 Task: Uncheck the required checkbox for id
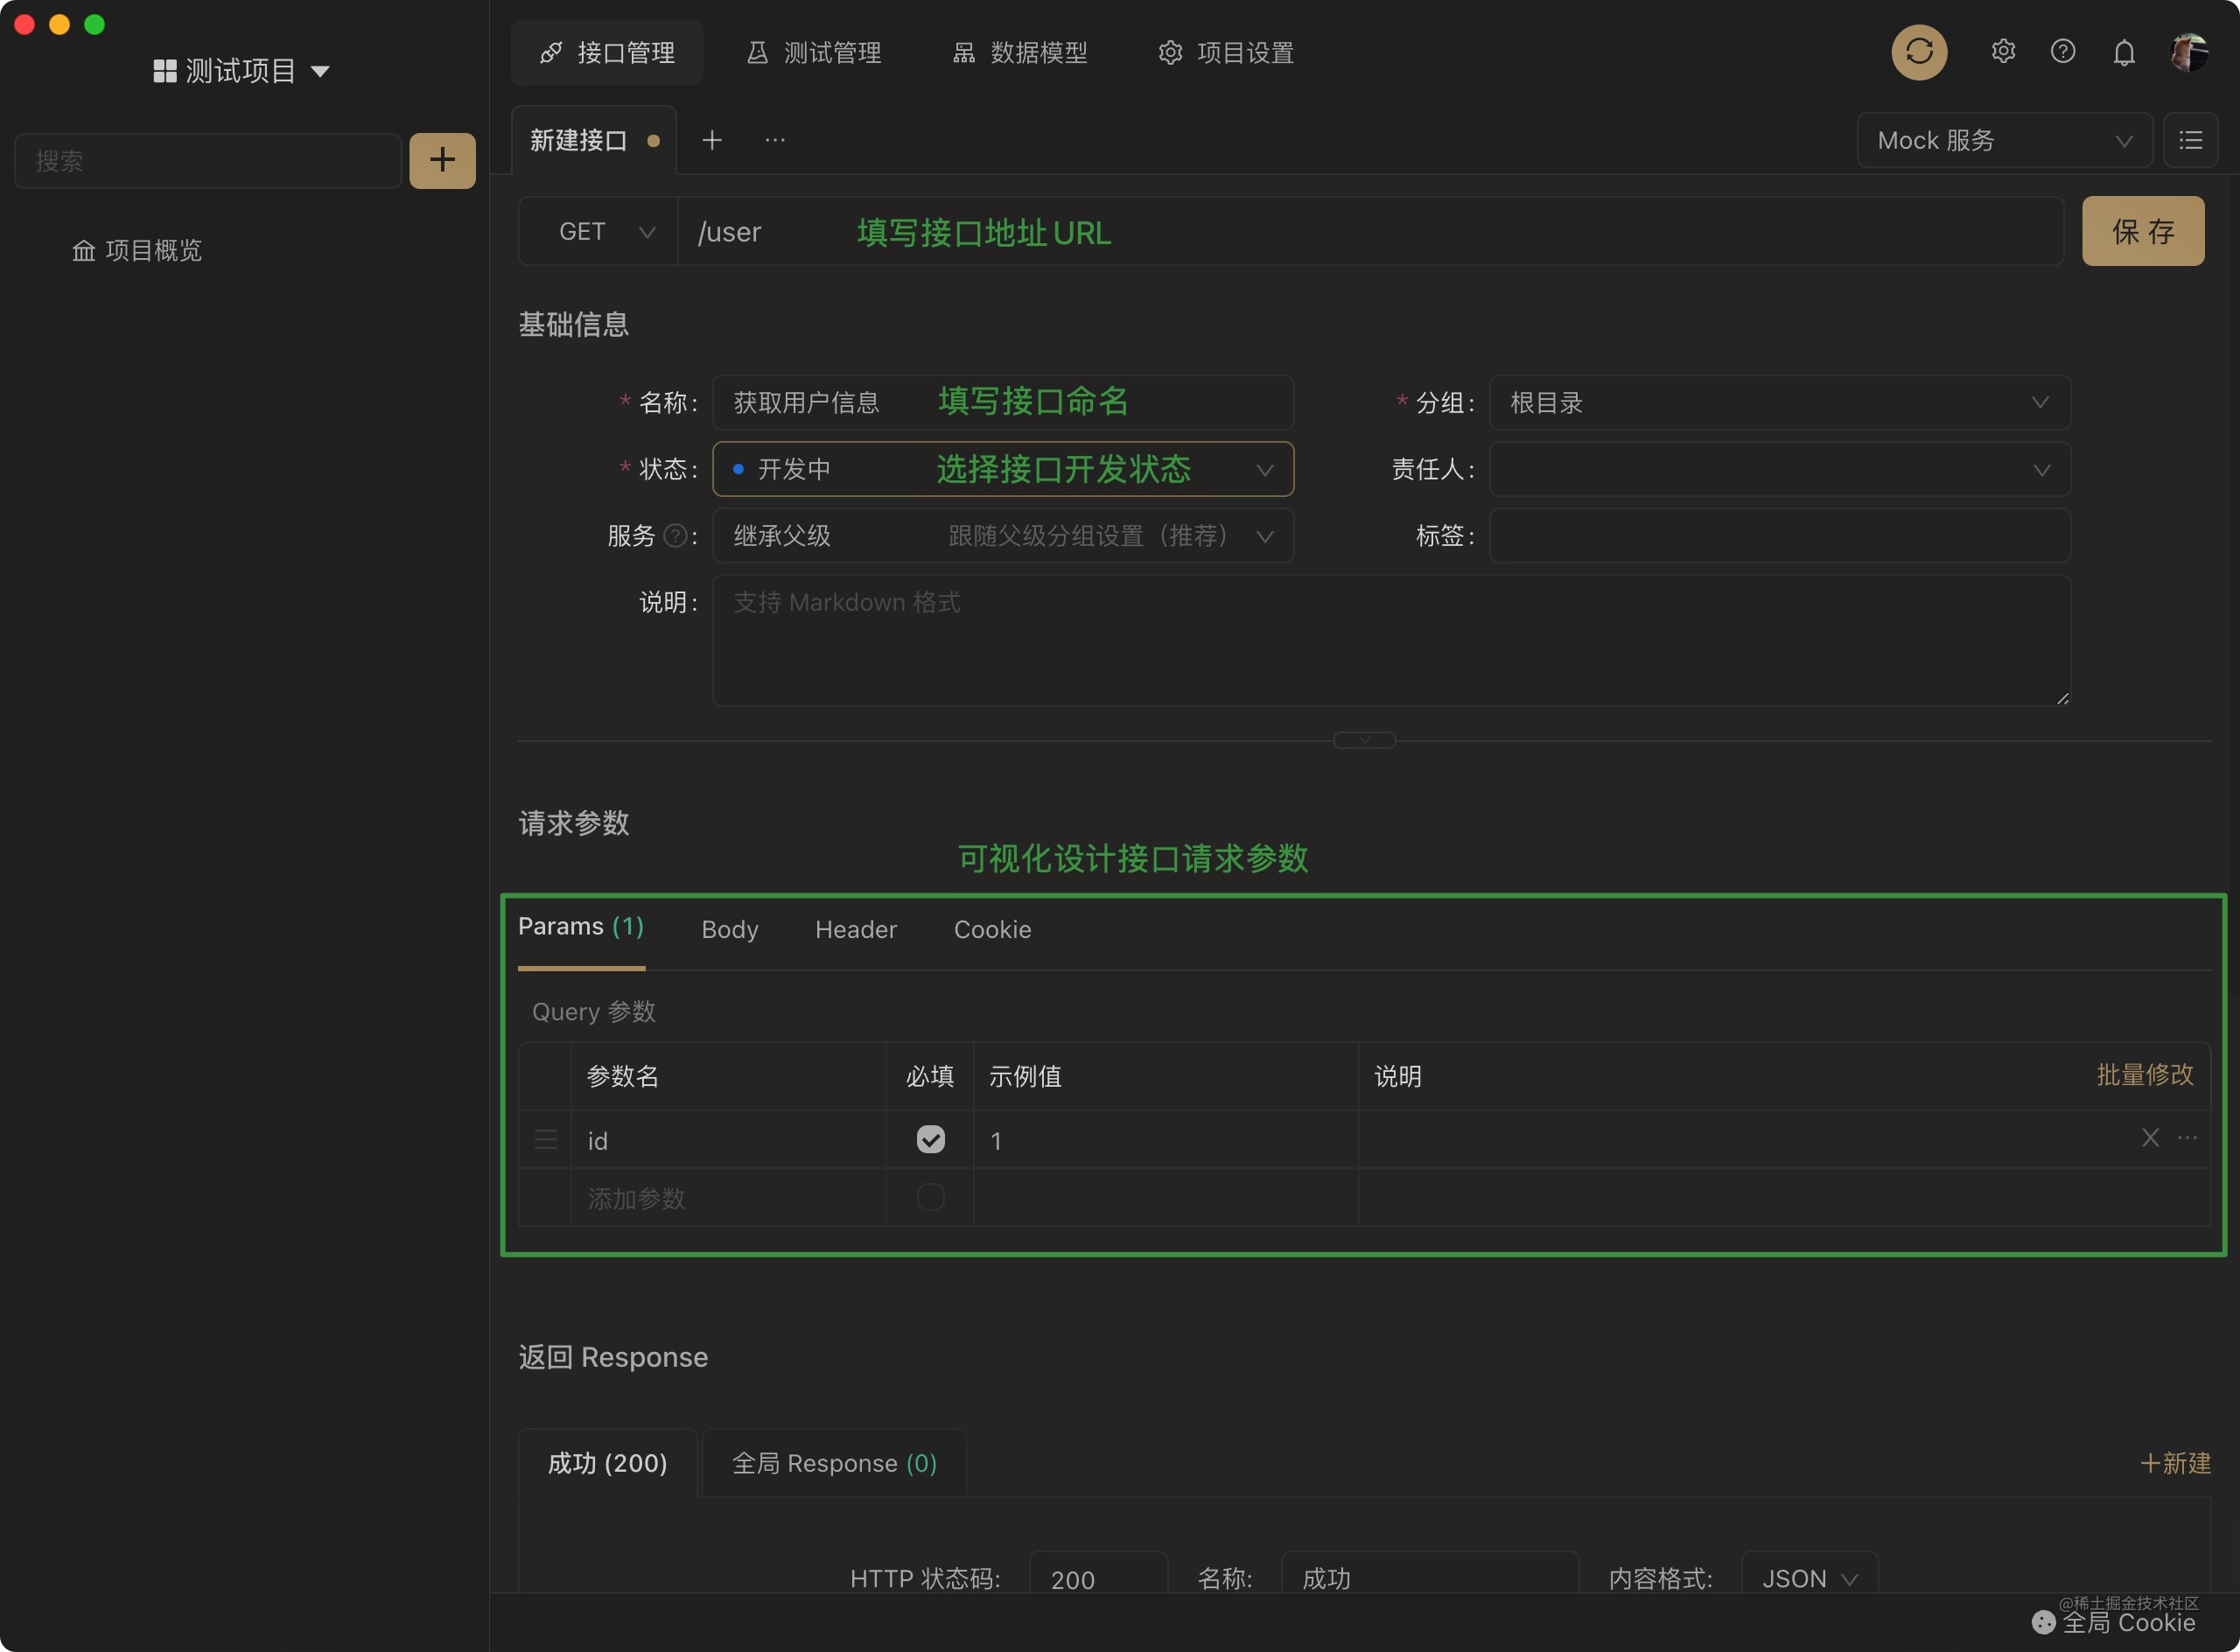click(930, 1139)
